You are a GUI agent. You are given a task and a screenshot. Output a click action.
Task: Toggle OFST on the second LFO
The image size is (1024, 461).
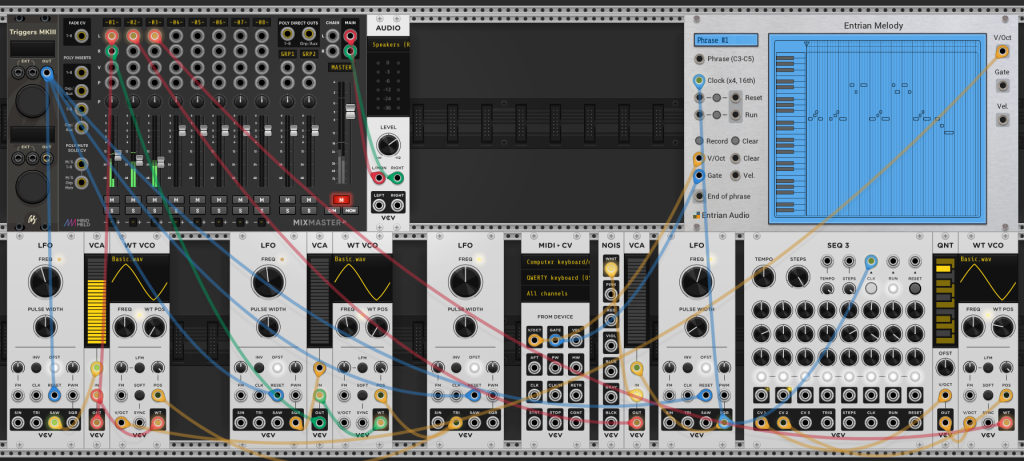click(278, 368)
